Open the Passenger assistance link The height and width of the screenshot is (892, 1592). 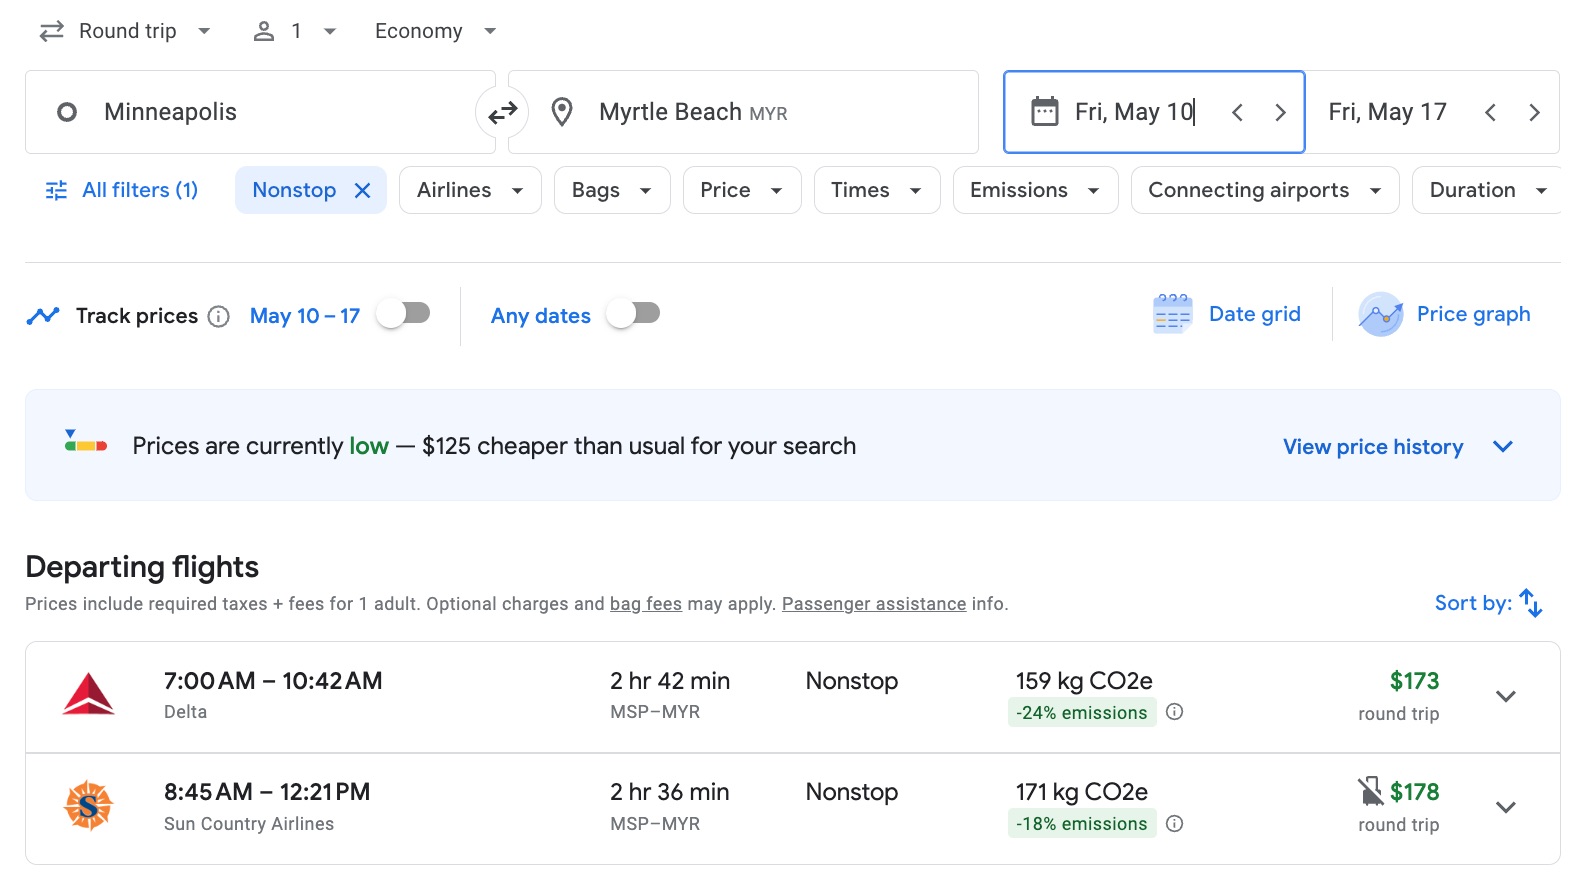(874, 604)
